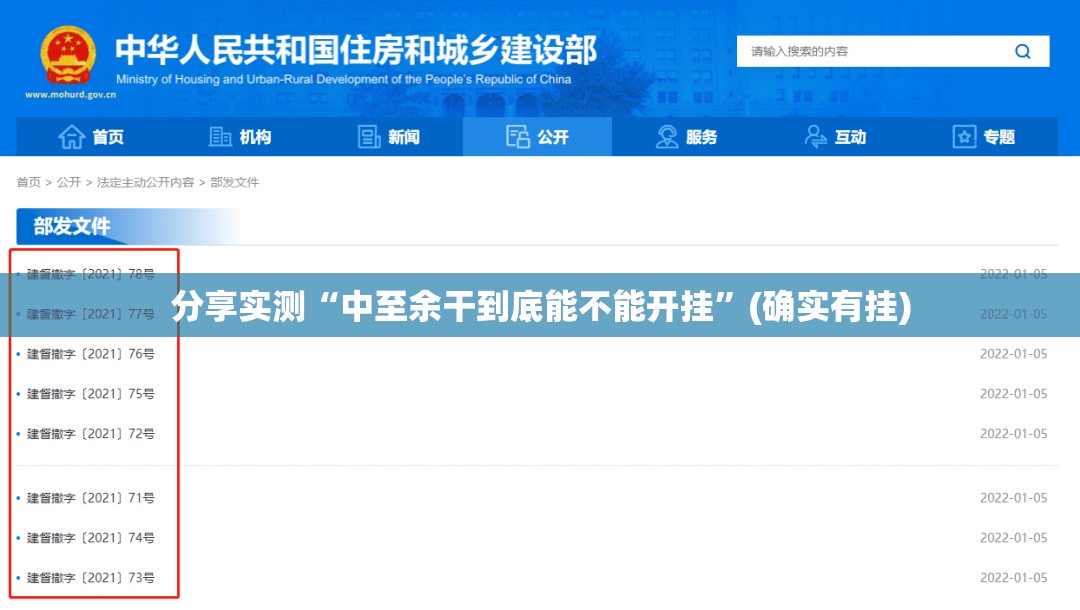Click the overlay banner title 分享实测
Image resolution: width=1080 pixels, height=610 pixels.
pyautogui.click(x=540, y=306)
